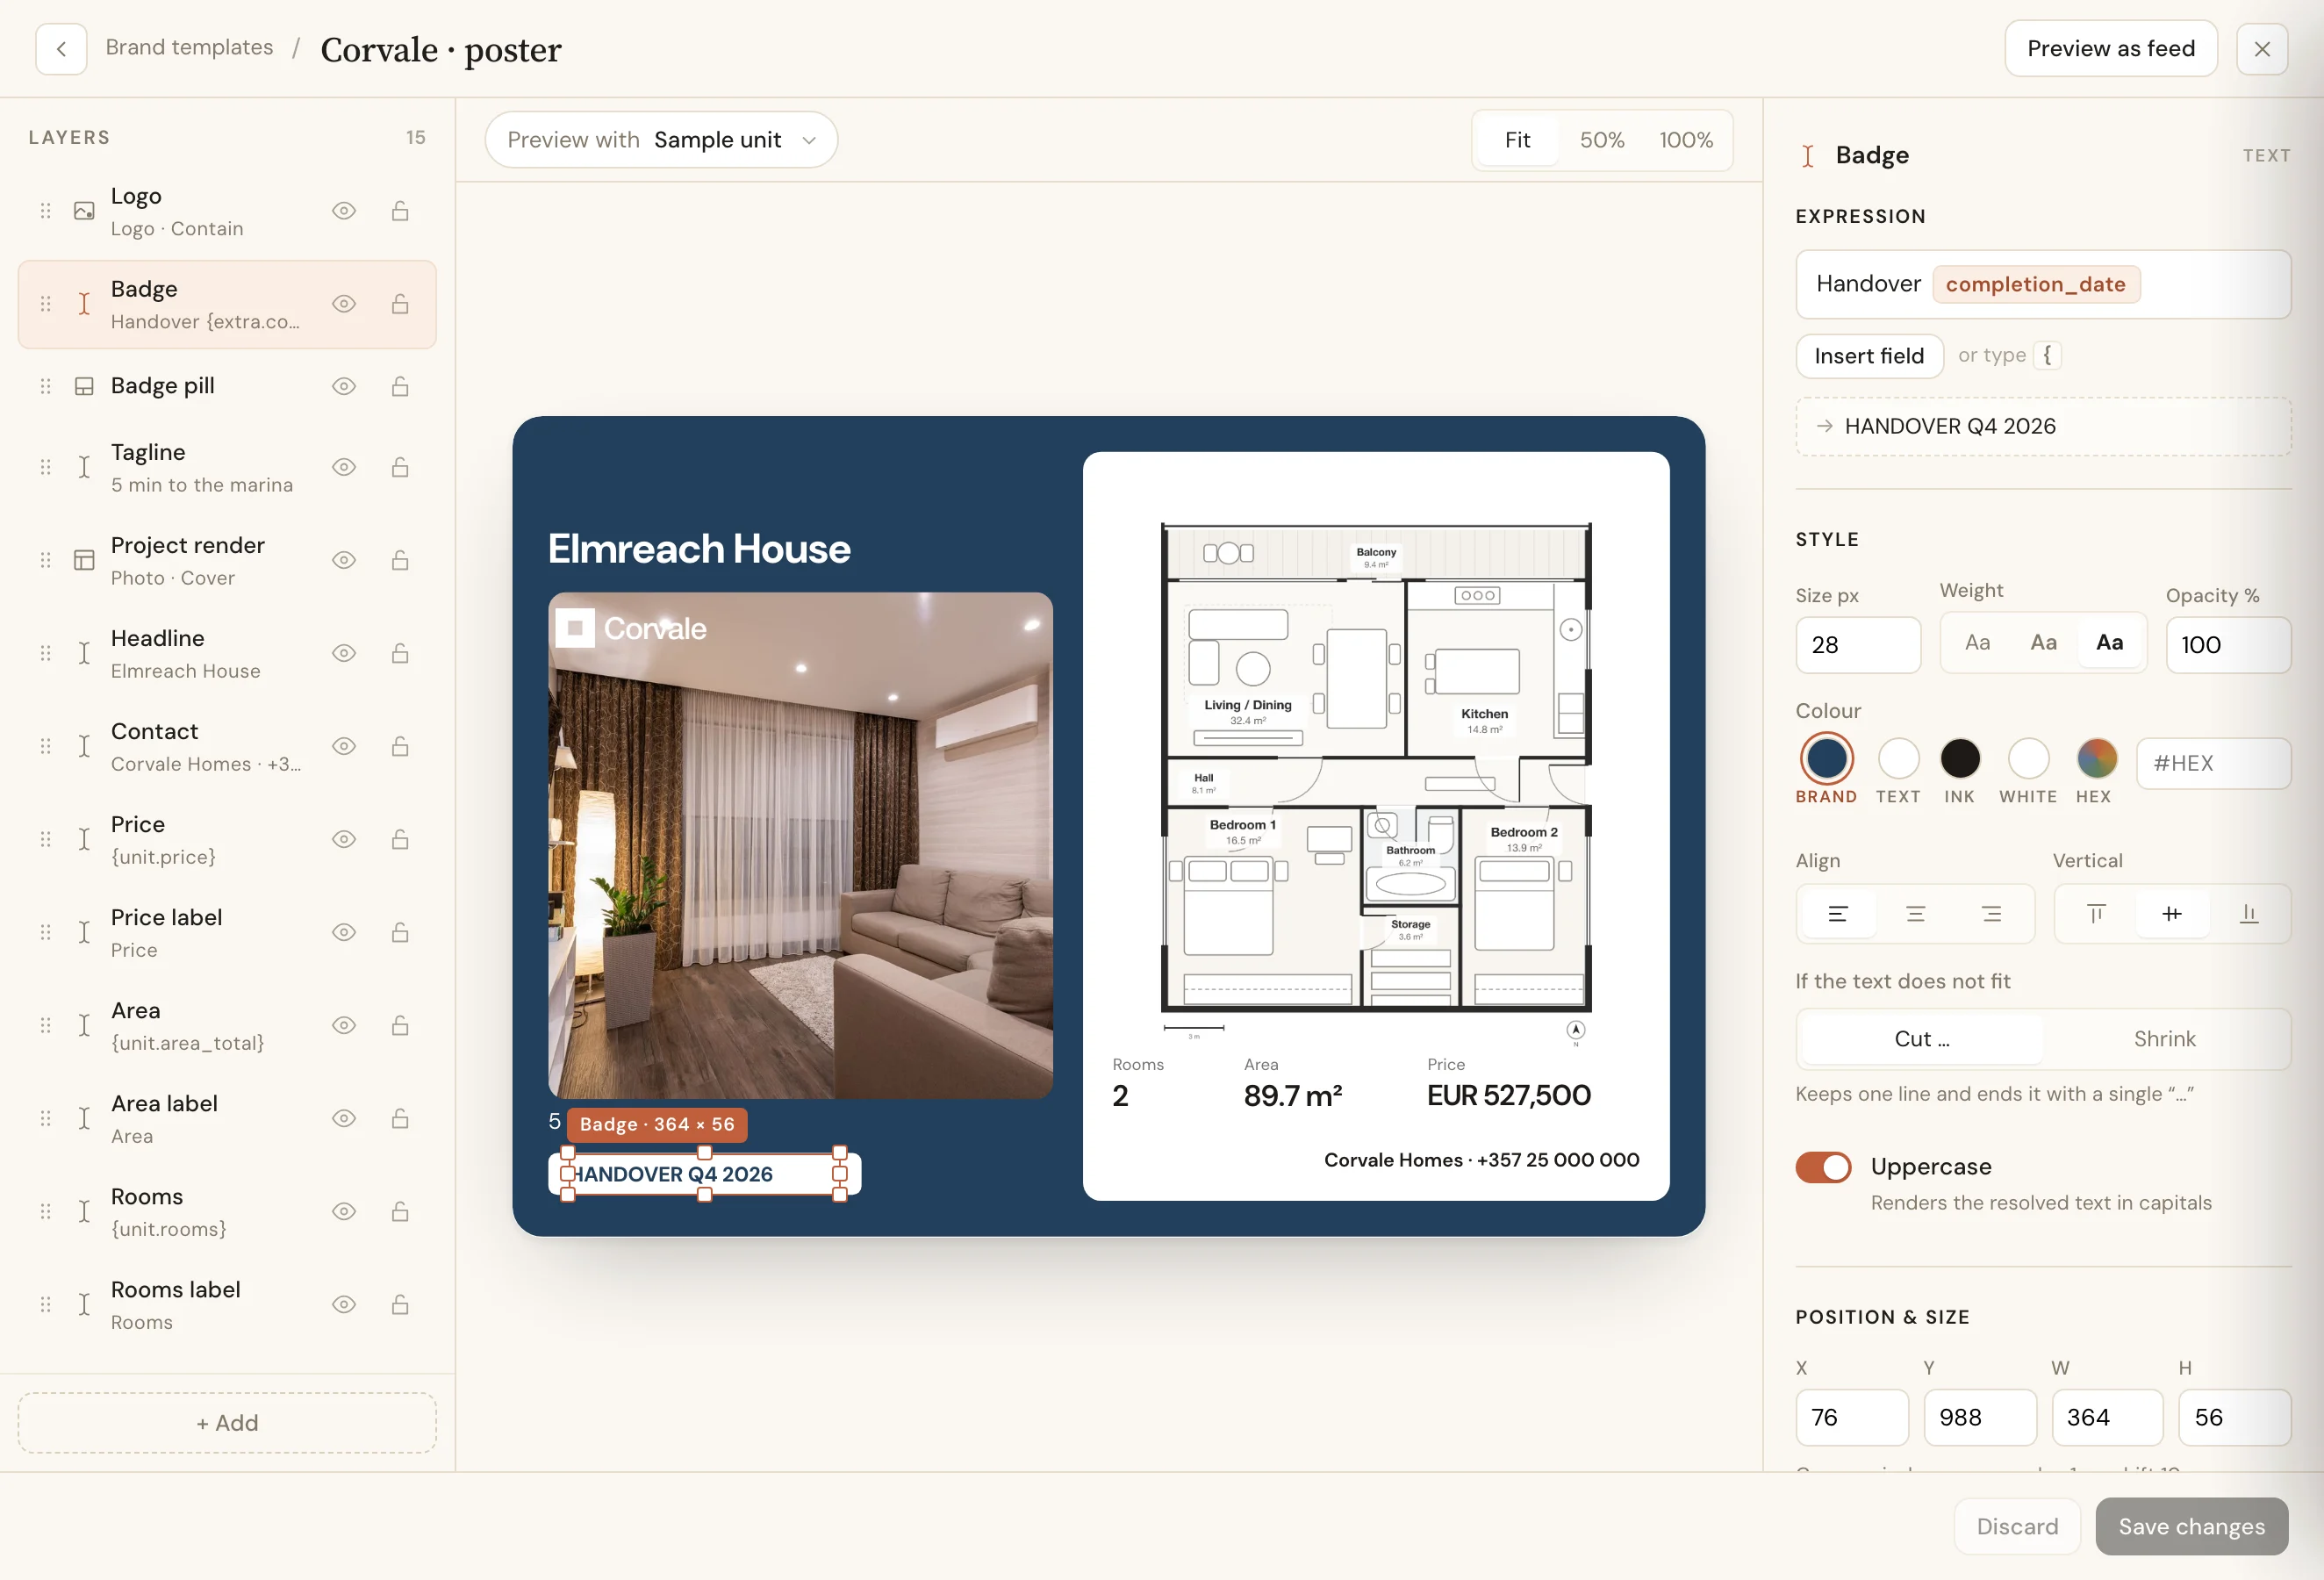Click Save changes
The image size is (2324, 1580).
(2191, 1526)
